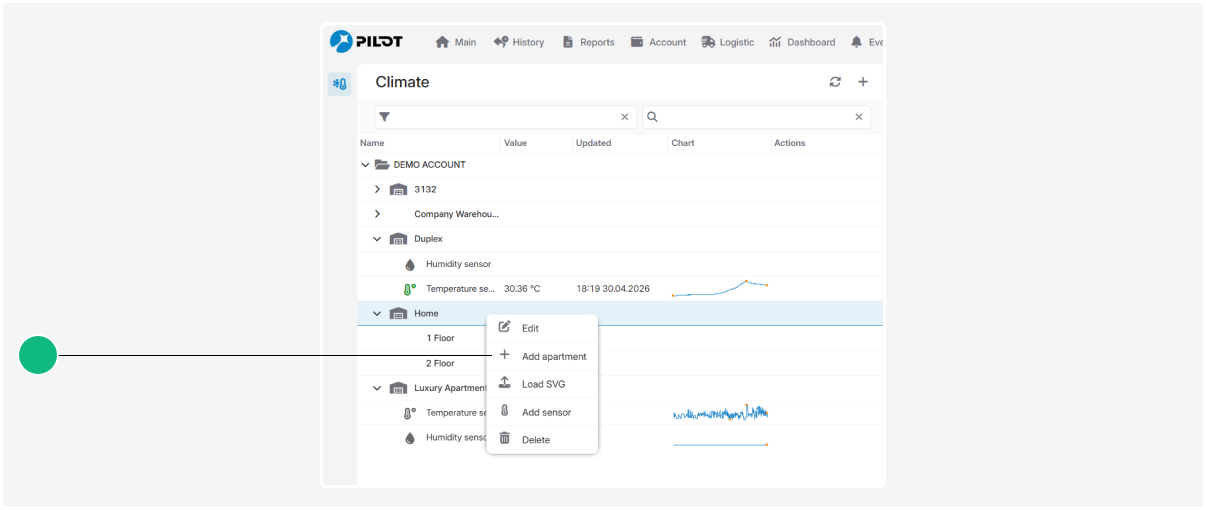This screenshot has width=1206, height=510.
Task: Open the Reports tab
Action: 588,42
